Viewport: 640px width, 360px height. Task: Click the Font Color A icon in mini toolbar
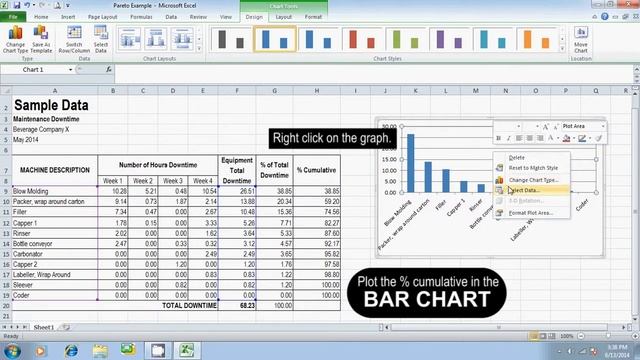pos(551,138)
